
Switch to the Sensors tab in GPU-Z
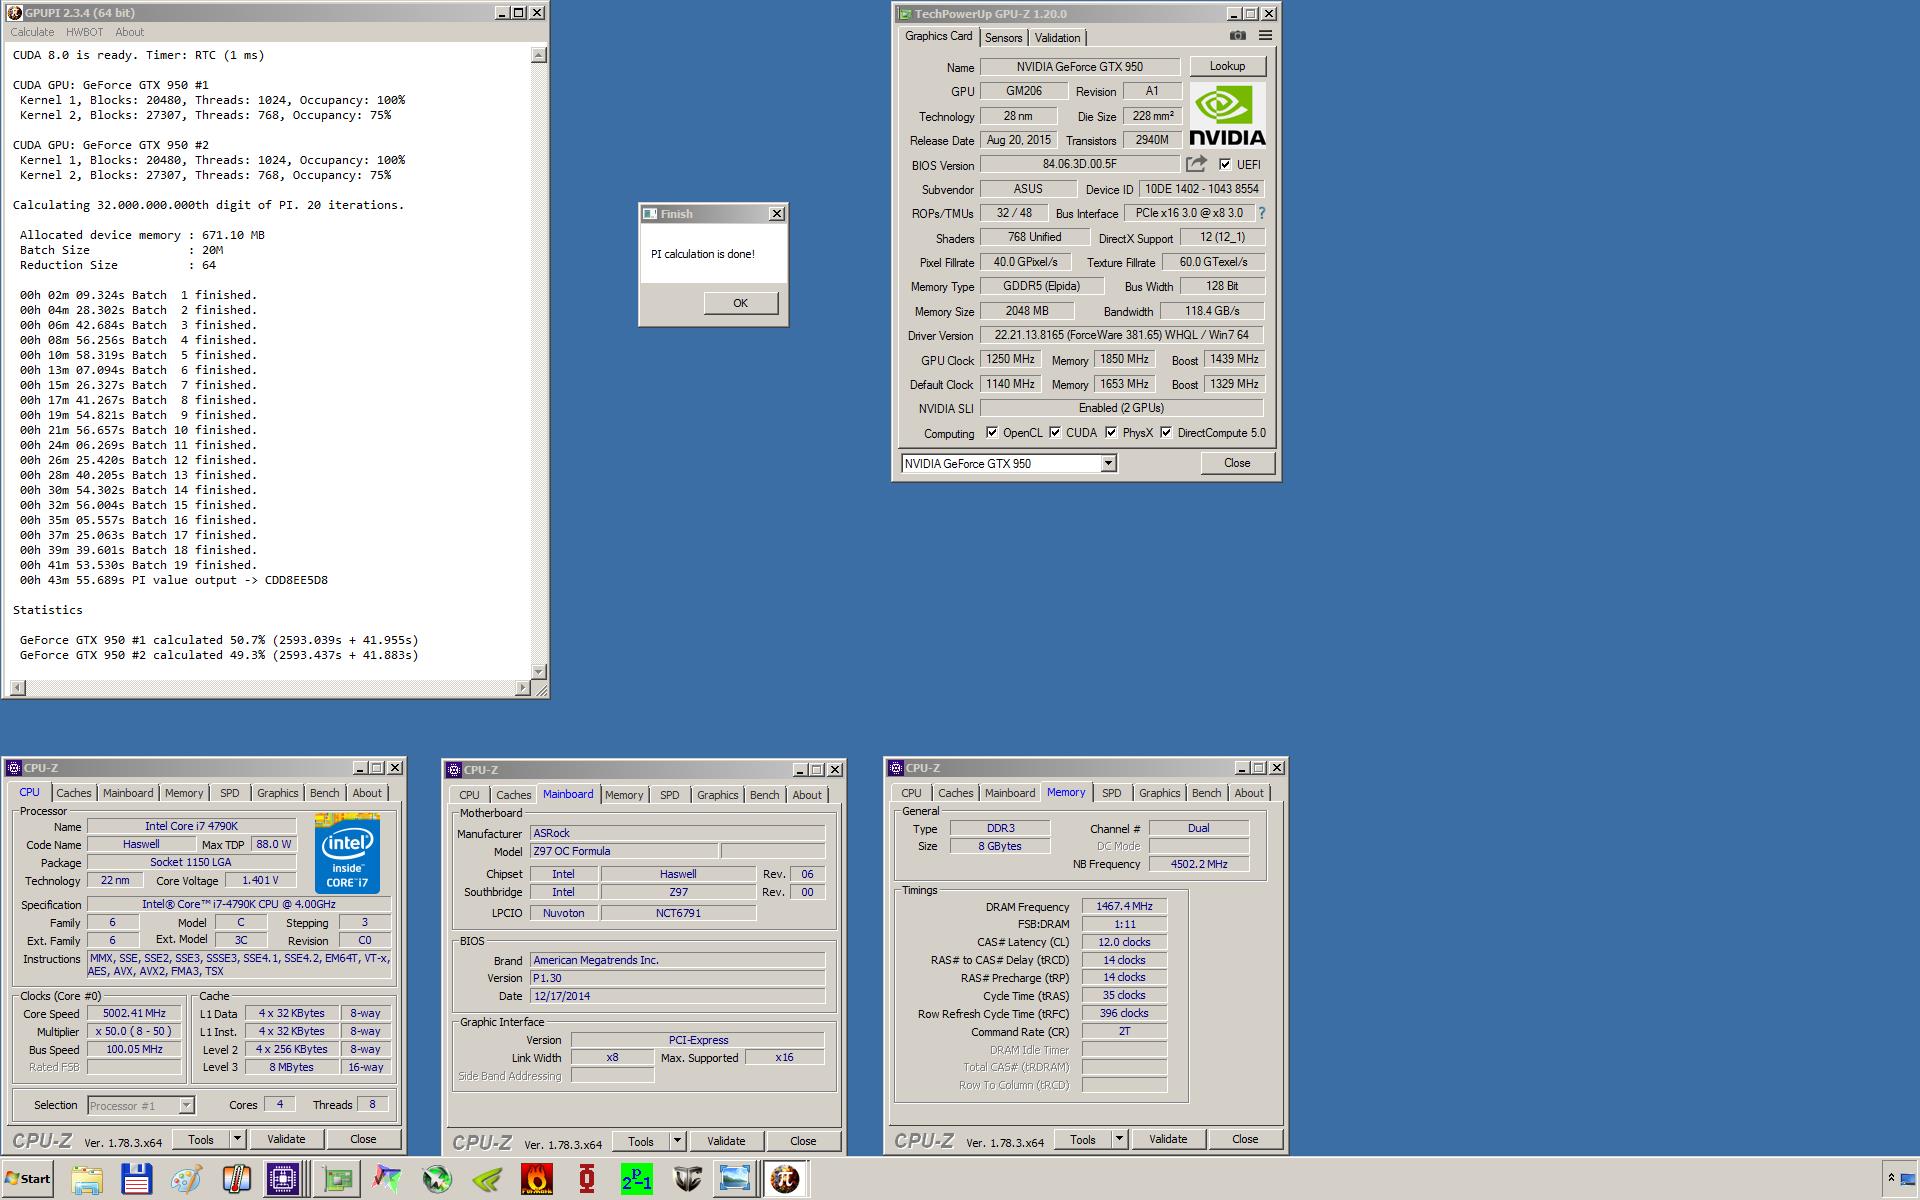pyautogui.click(x=1003, y=38)
